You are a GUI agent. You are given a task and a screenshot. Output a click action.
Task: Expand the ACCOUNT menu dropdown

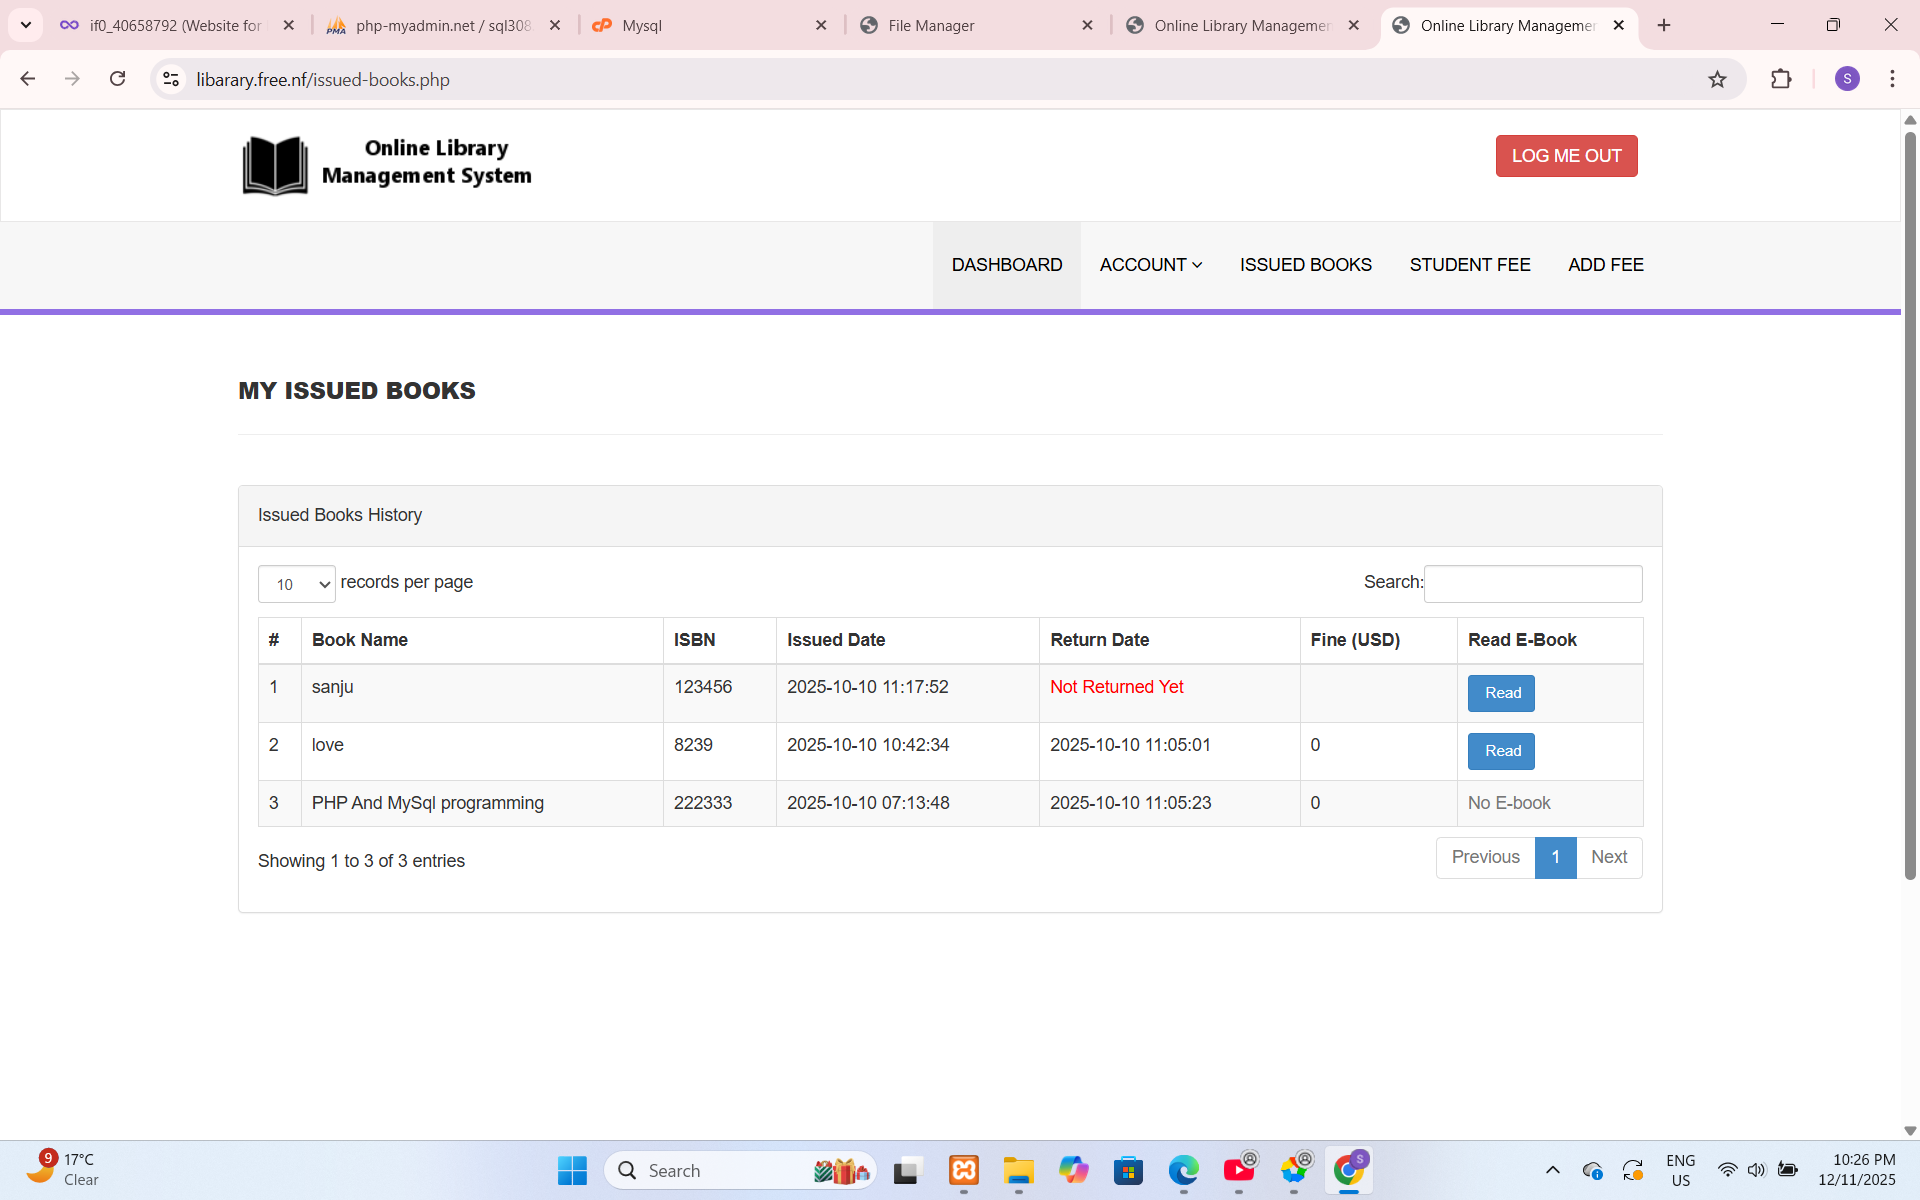pos(1150,265)
